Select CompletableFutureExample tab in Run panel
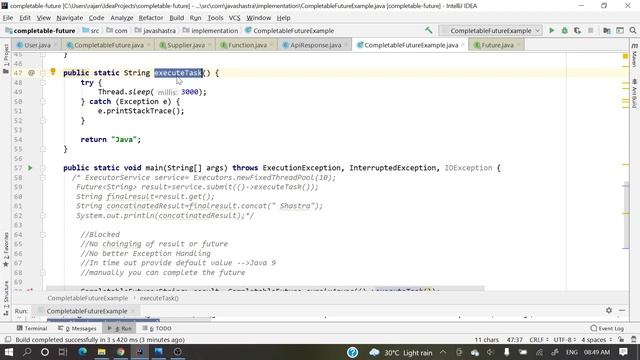640x360 pixels. point(87,311)
